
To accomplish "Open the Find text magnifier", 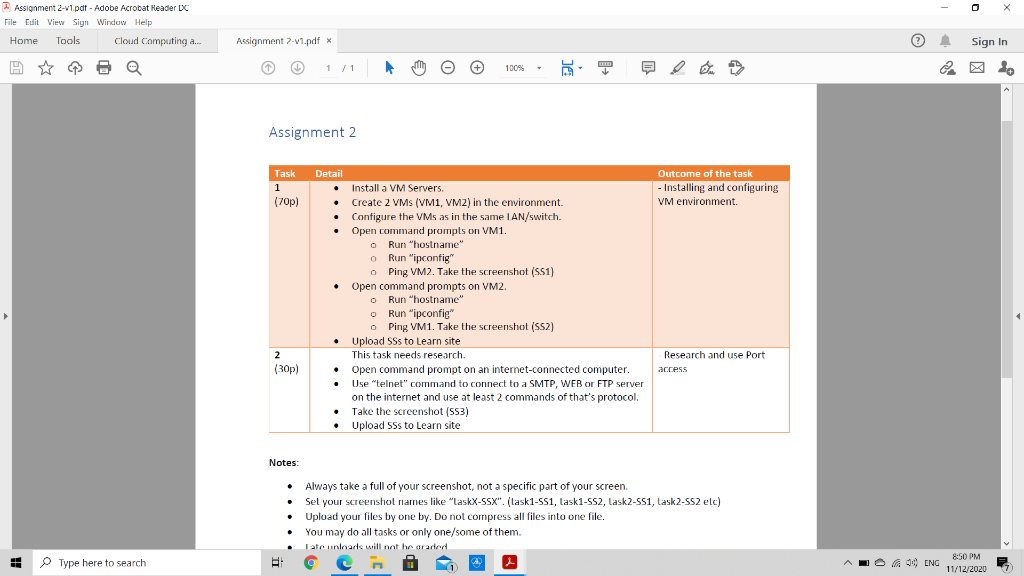I will click(x=134, y=68).
